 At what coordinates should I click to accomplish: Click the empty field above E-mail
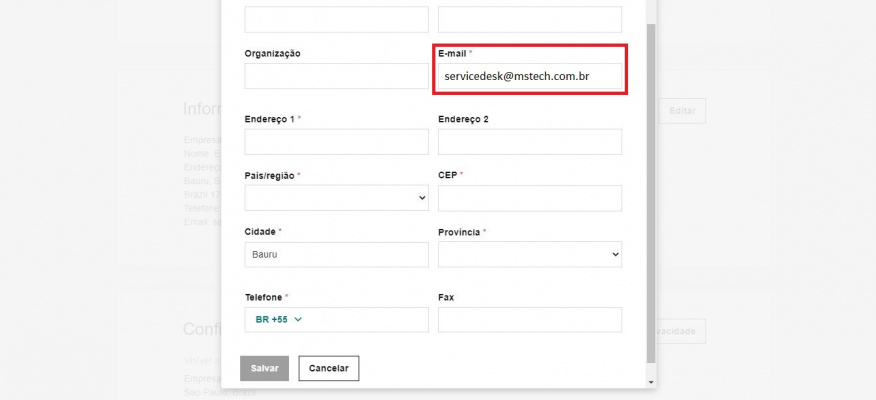pos(530,19)
